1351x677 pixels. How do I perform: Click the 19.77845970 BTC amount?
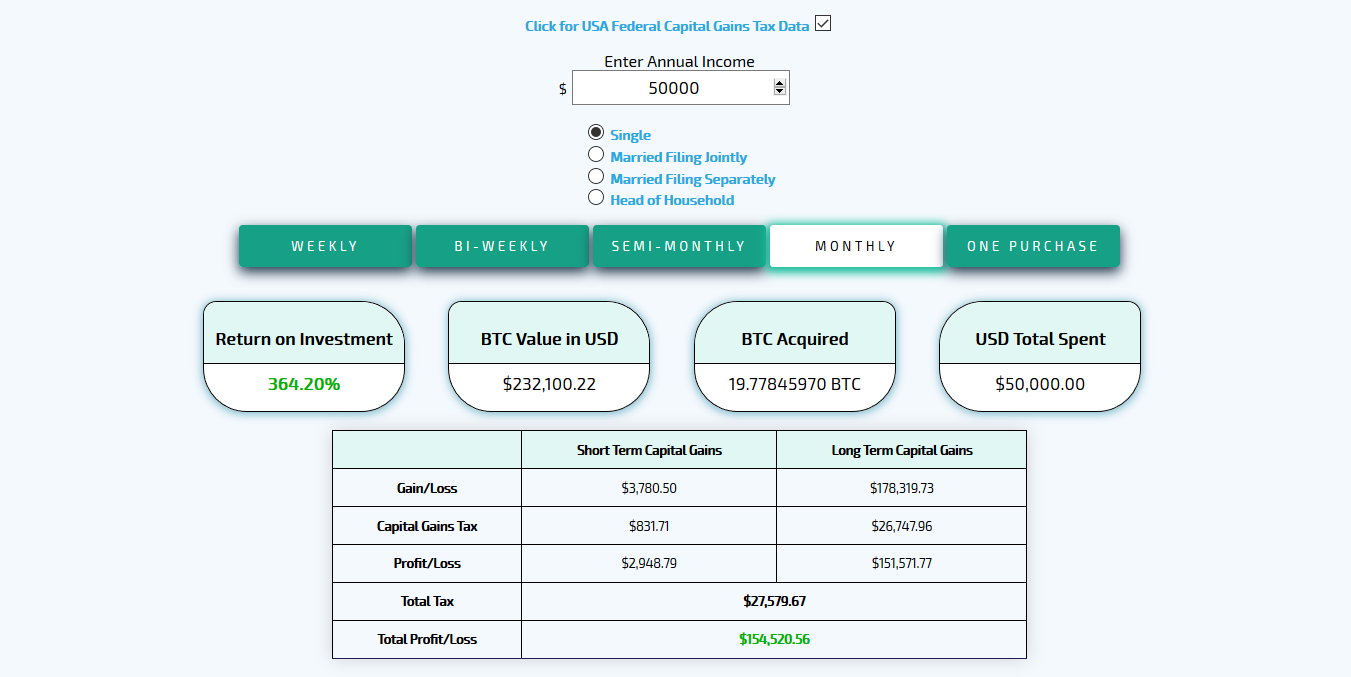[x=795, y=384]
